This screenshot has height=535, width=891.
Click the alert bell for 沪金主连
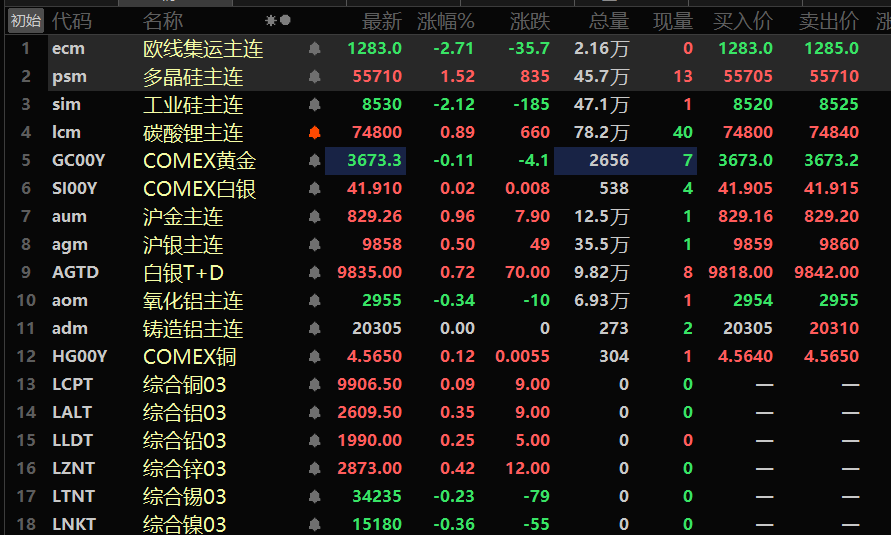tap(315, 216)
